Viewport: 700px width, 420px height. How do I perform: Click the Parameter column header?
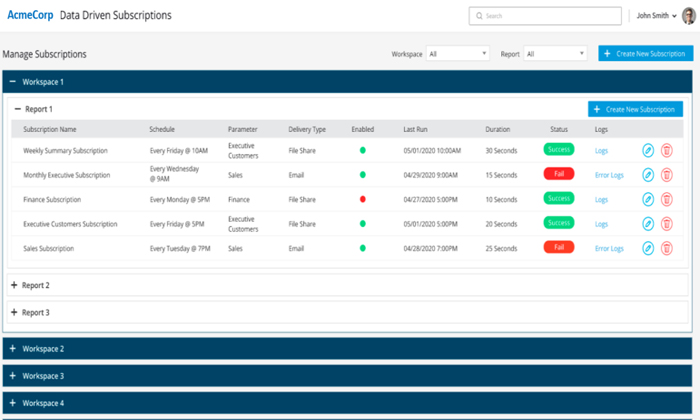point(242,129)
